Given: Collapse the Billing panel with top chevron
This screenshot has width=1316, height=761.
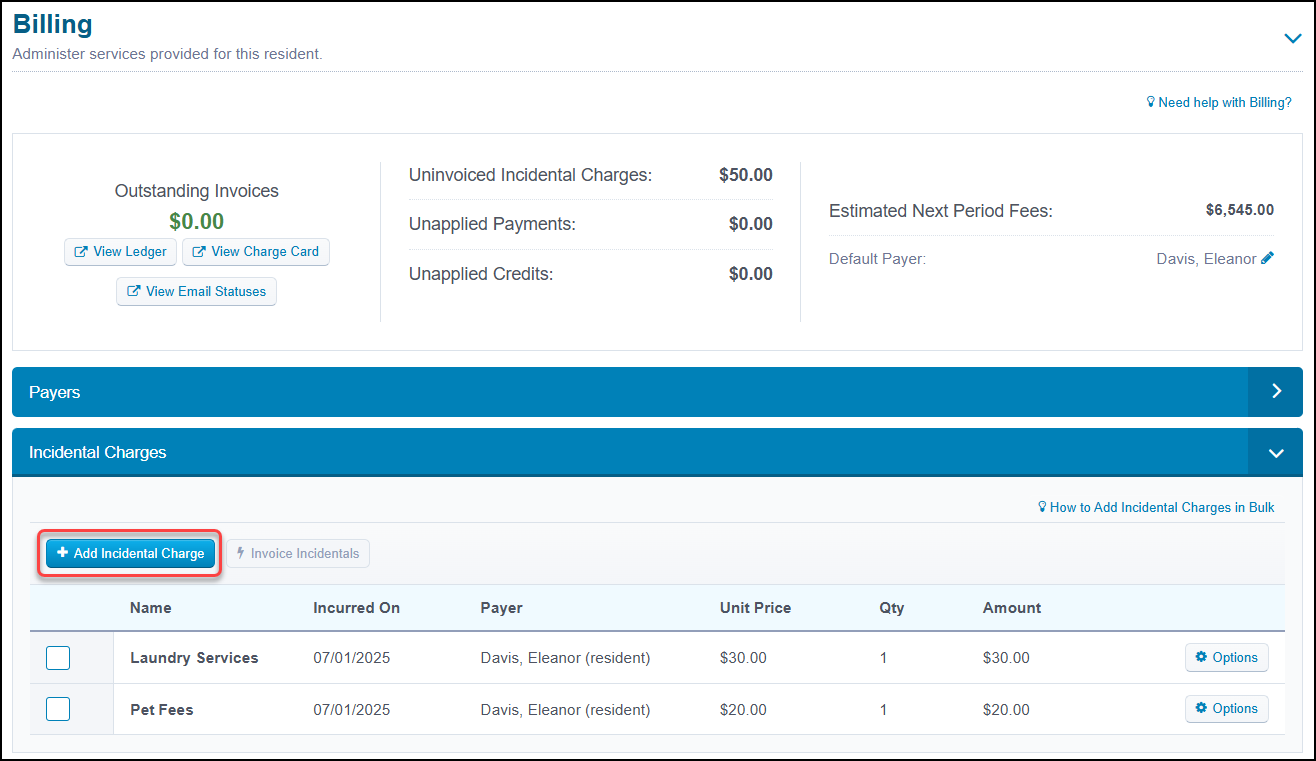Looking at the screenshot, I should coord(1293,38).
